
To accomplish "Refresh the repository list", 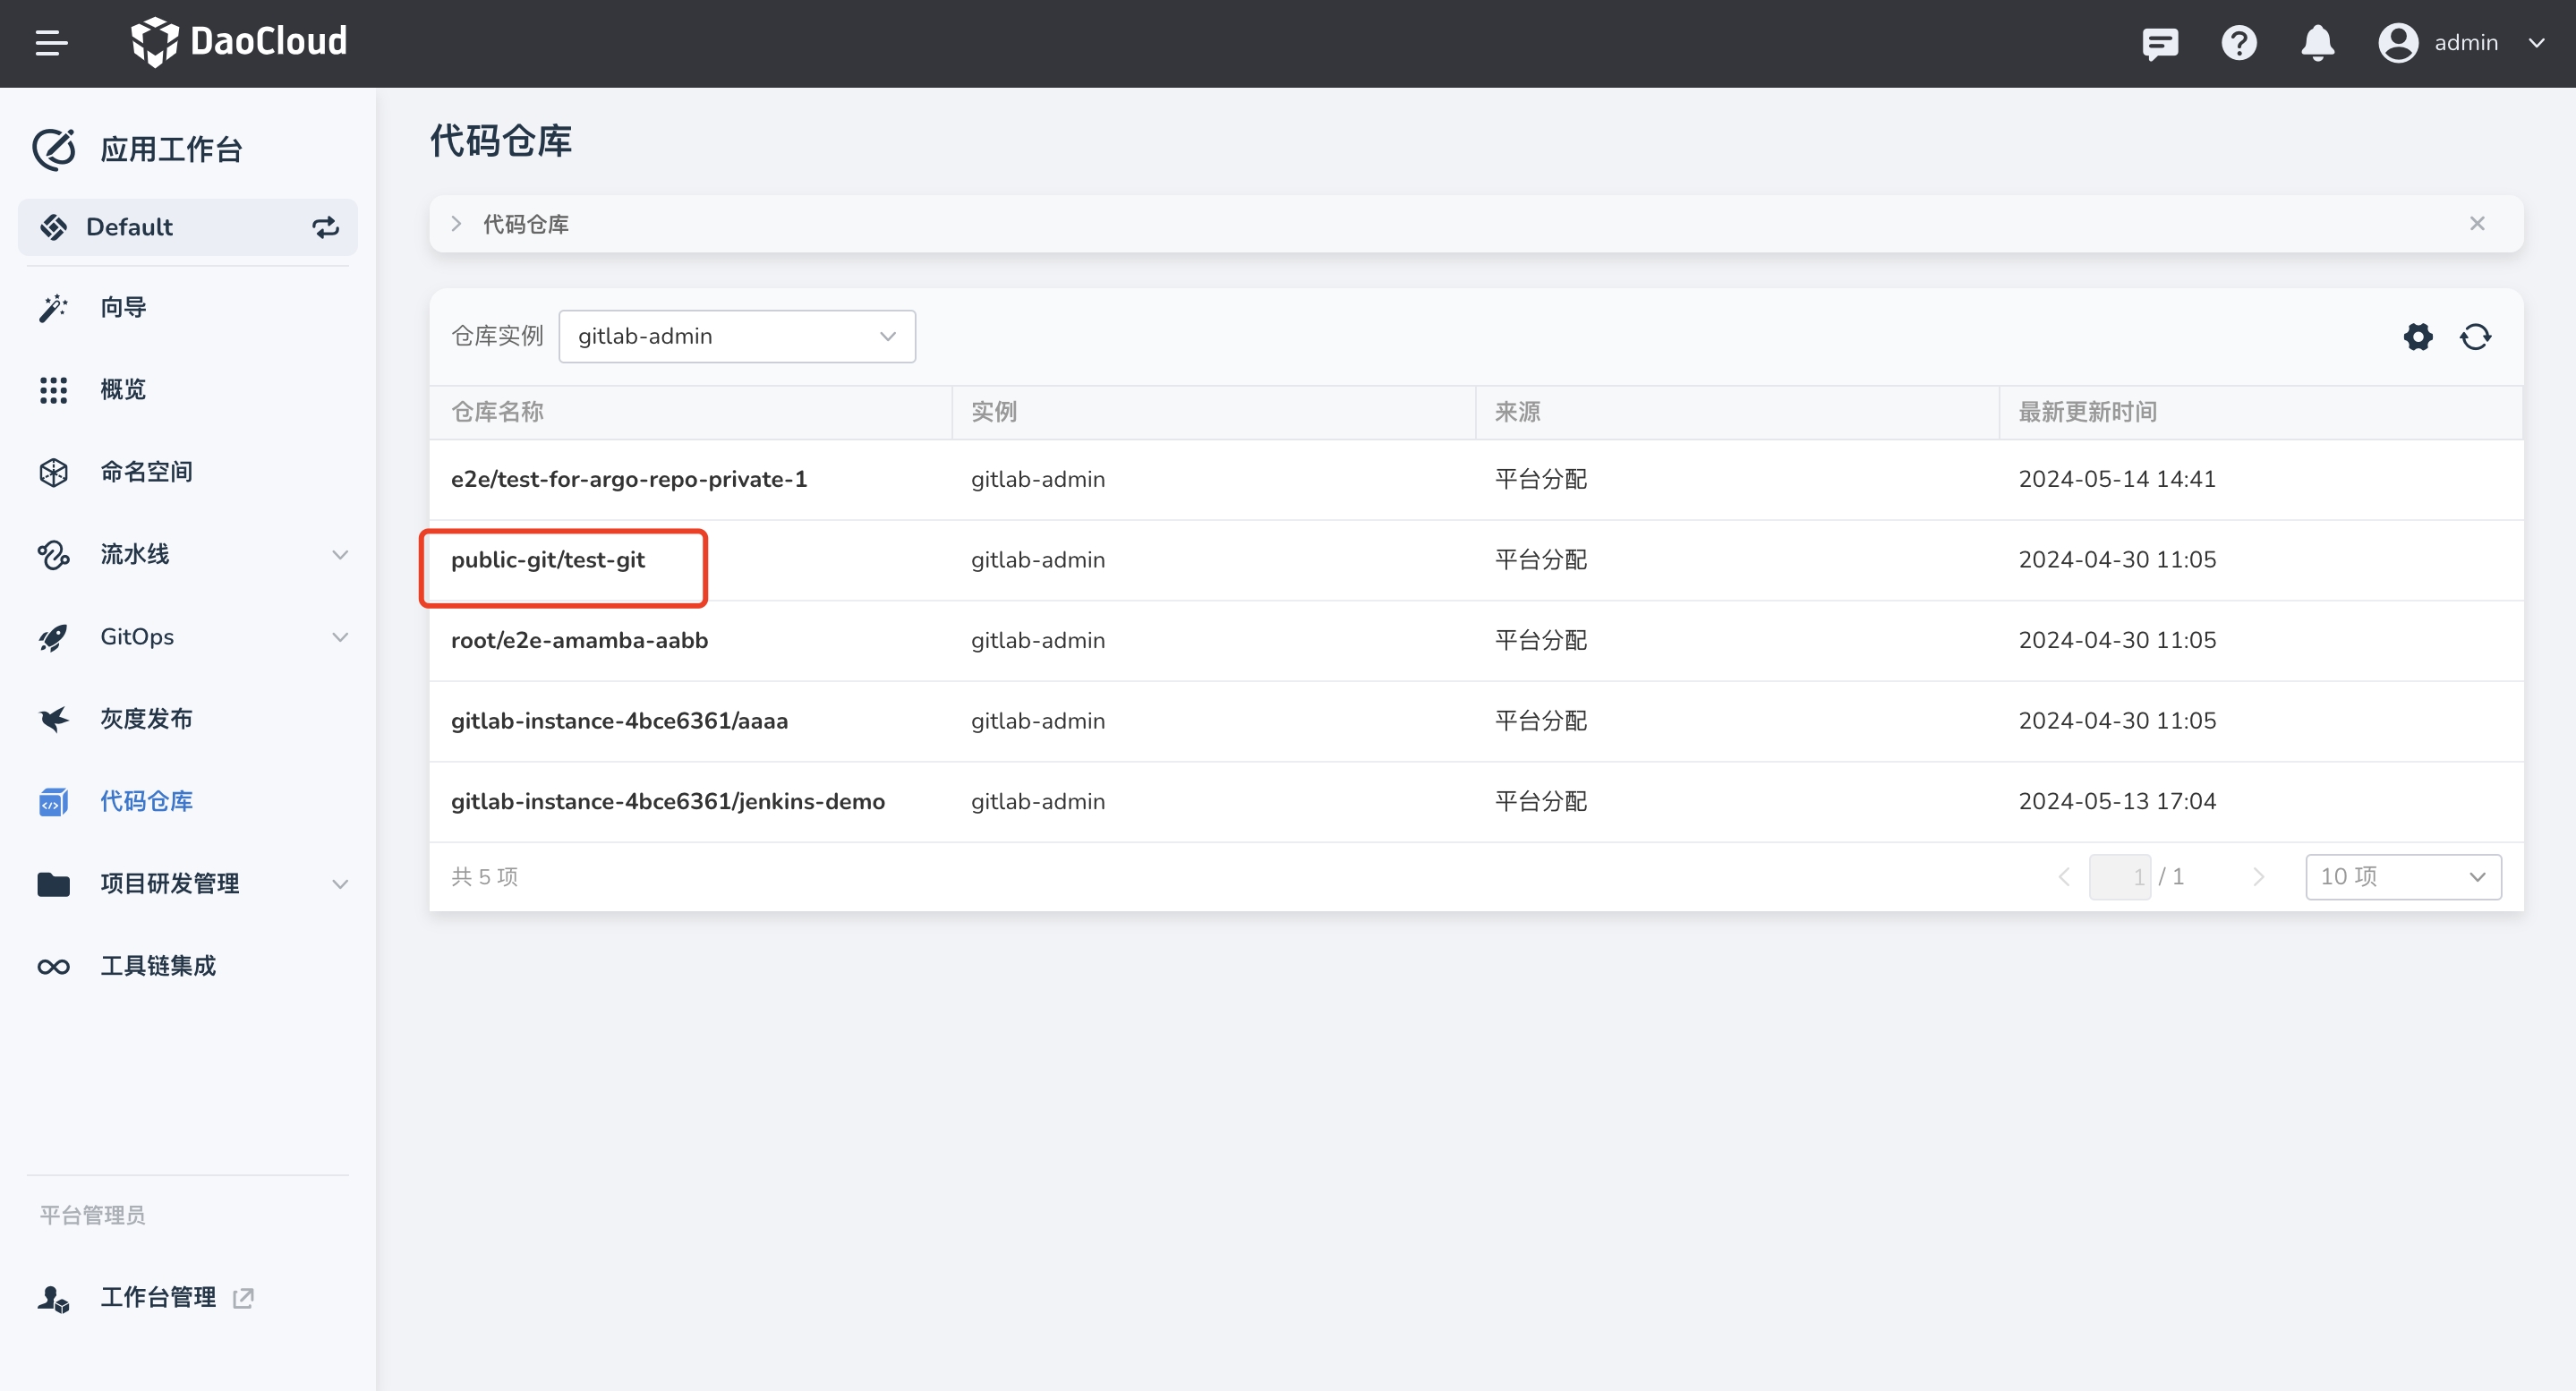I will [2475, 337].
